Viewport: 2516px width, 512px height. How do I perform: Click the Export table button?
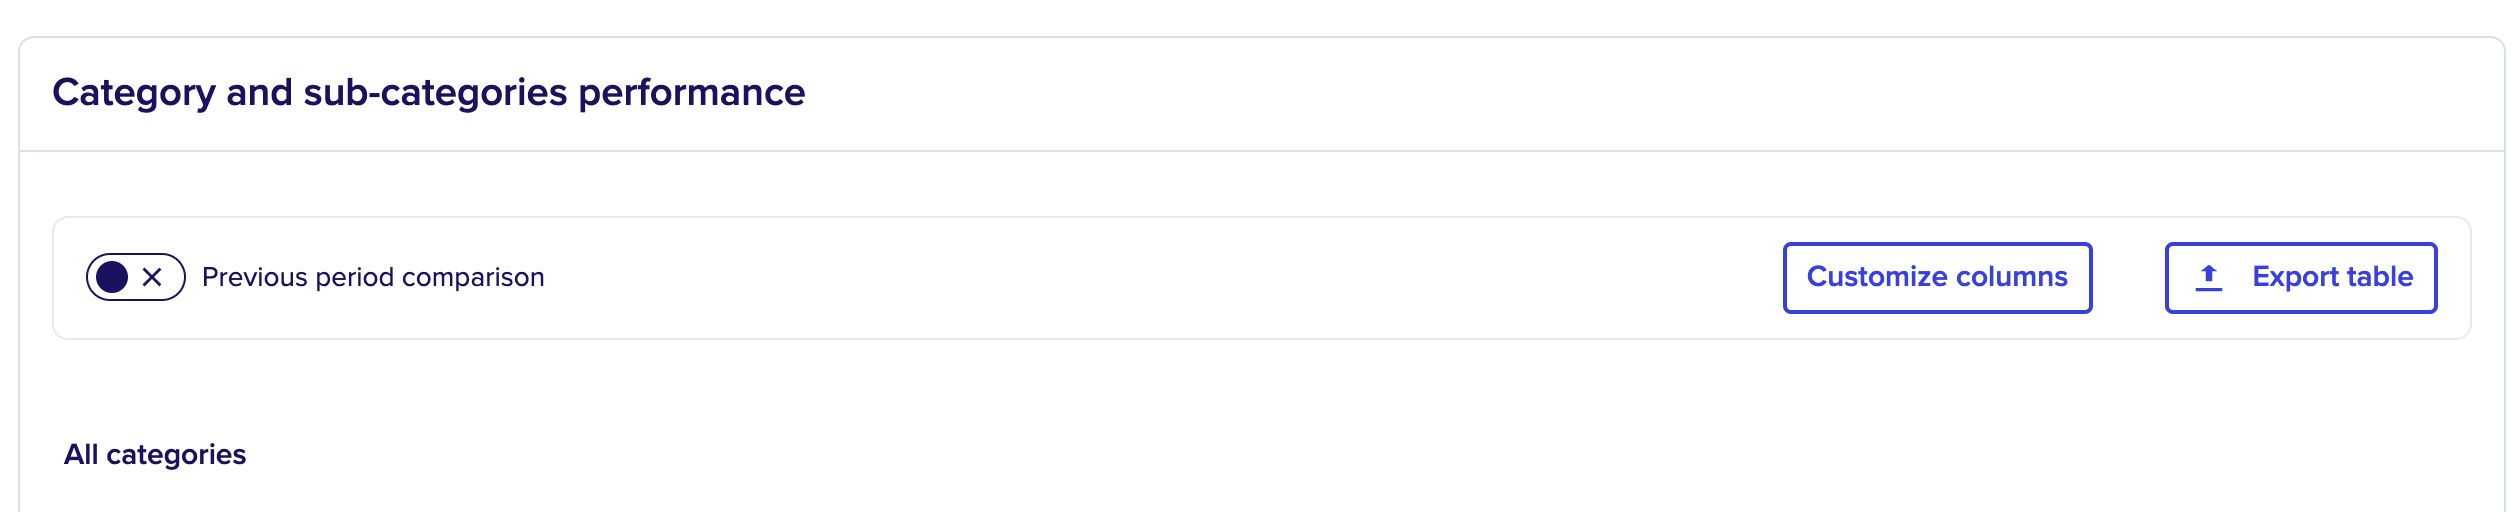pyautogui.click(x=2301, y=277)
